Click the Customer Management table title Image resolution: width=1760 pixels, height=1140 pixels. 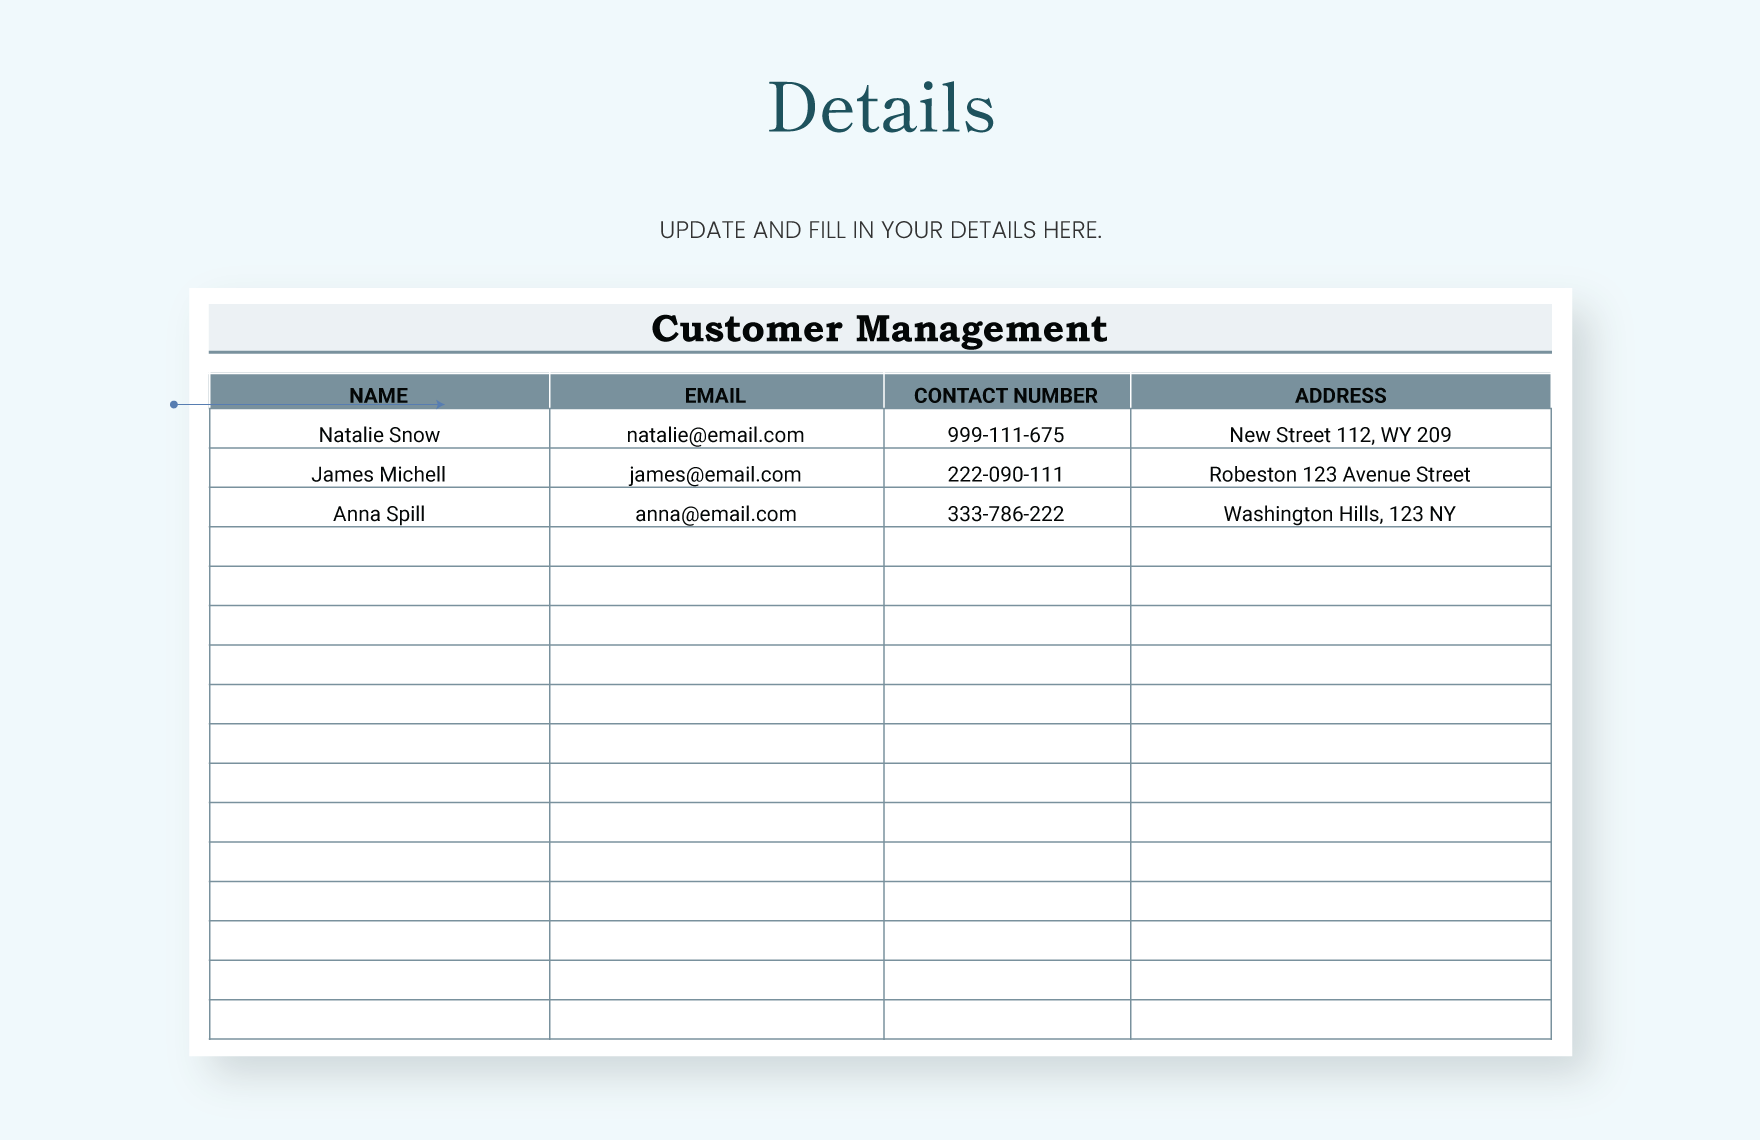click(879, 329)
